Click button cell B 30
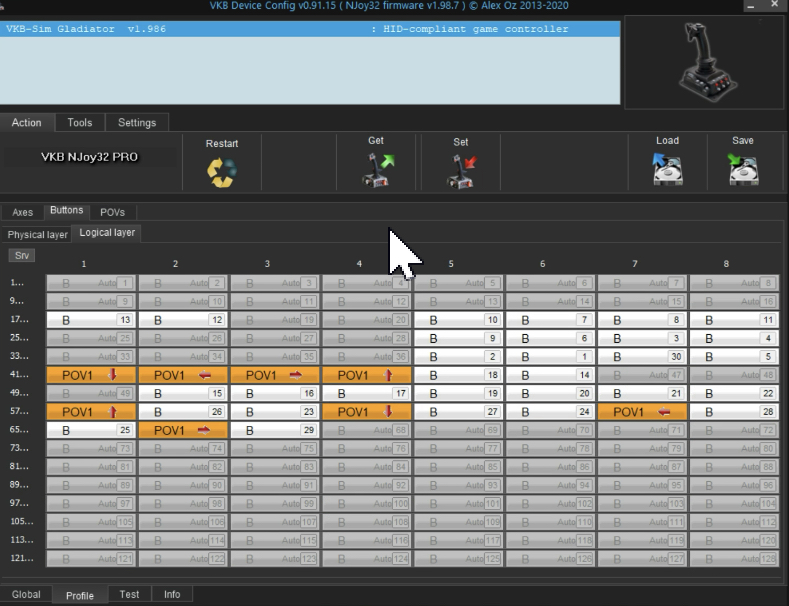The image size is (789, 606). coord(642,356)
